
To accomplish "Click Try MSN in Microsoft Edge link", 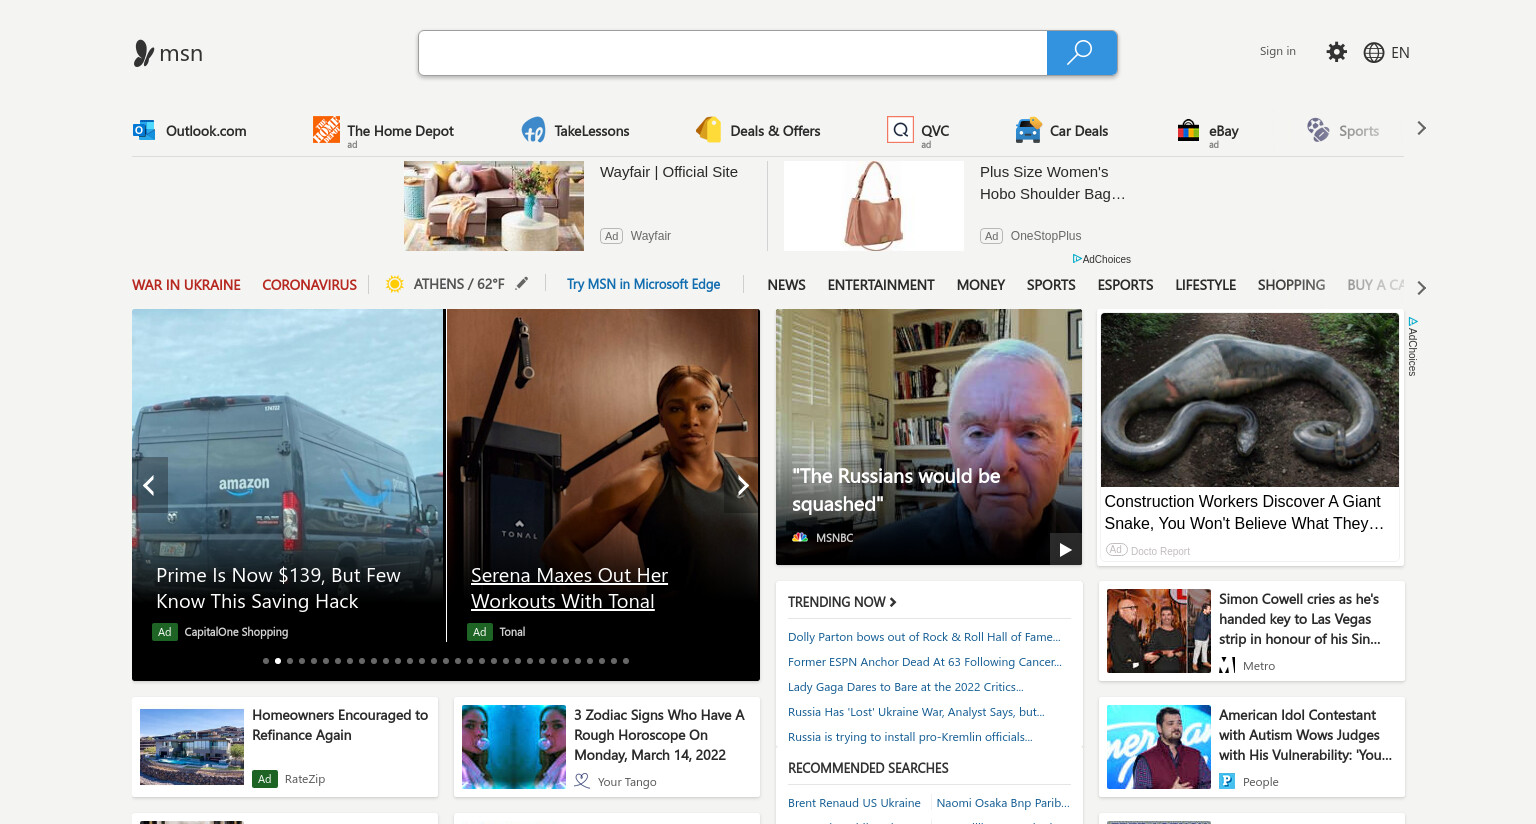I will 643,284.
